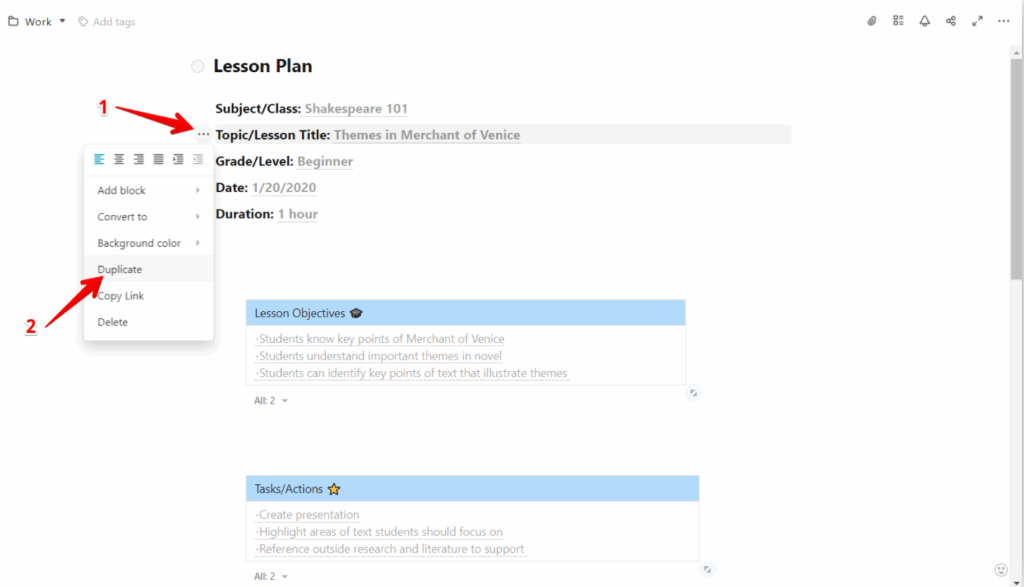Toggle the justify alignment option
This screenshot has height=587, width=1024.
pos(158,158)
